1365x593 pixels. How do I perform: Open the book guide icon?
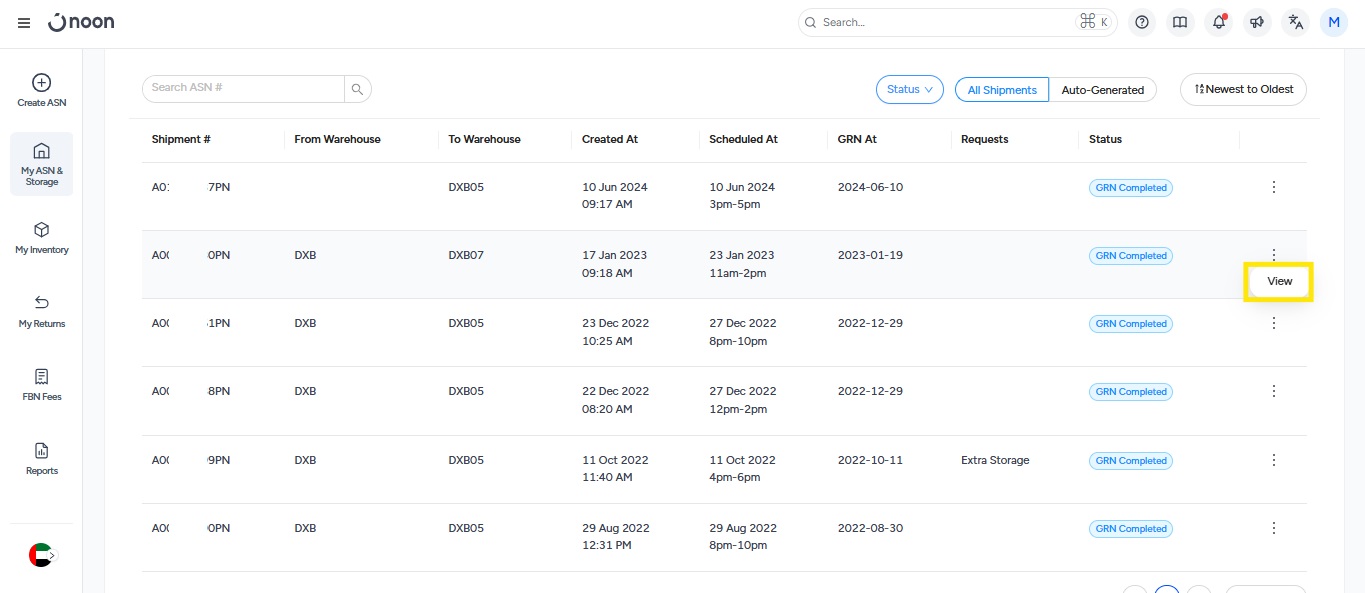[x=1180, y=22]
